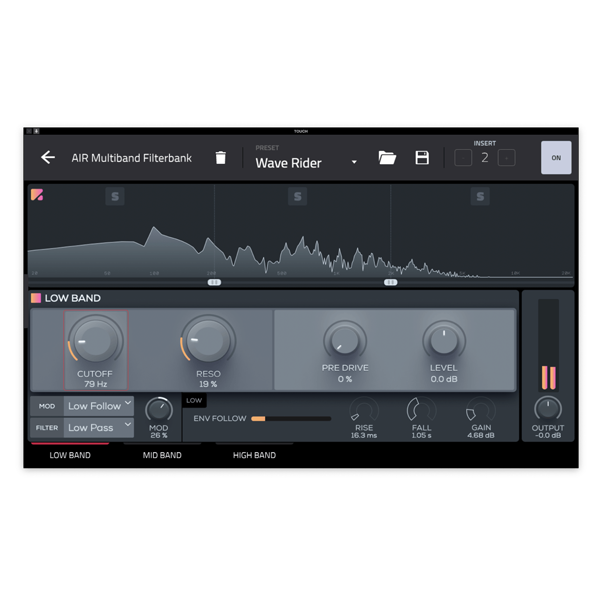
Task: Click the OUTPUT knob
Action: coord(548,409)
